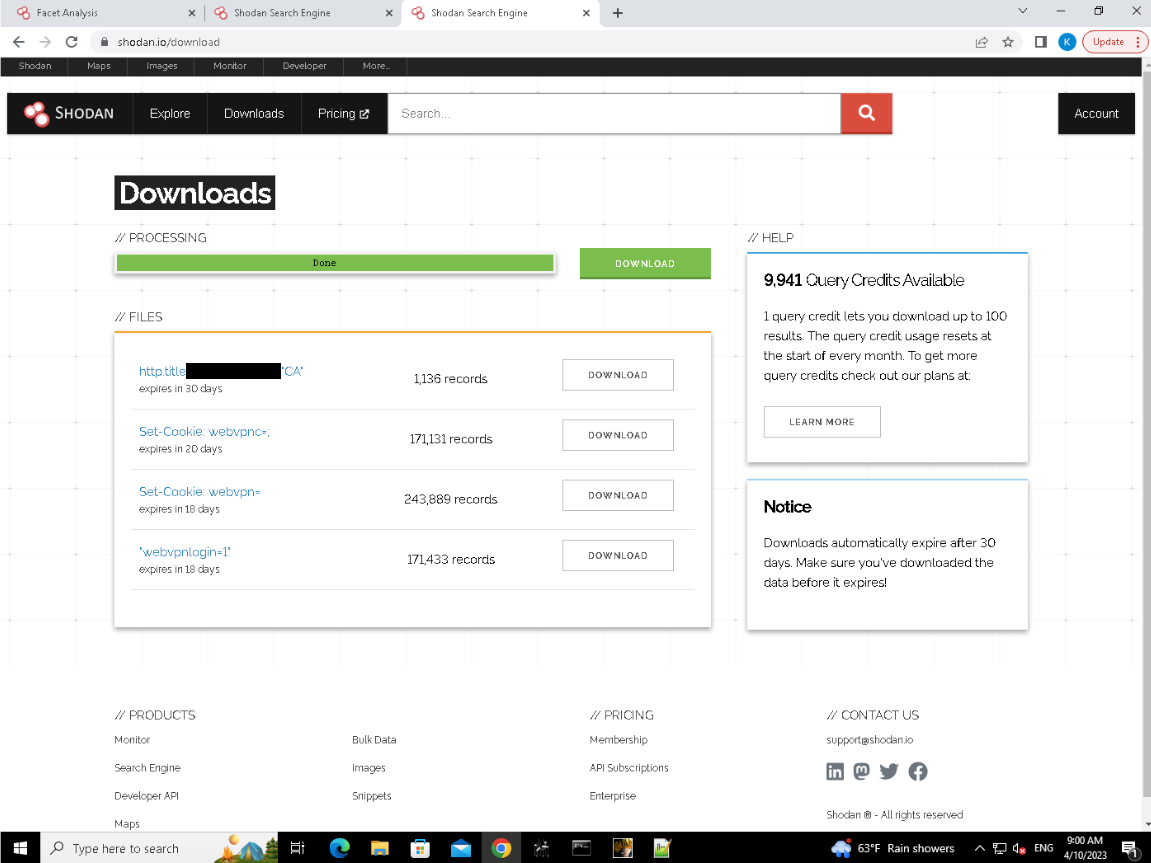The height and width of the screenshot is (863, 1151).
Task: Click the padlock site info icon
Action: pos(104,42)
